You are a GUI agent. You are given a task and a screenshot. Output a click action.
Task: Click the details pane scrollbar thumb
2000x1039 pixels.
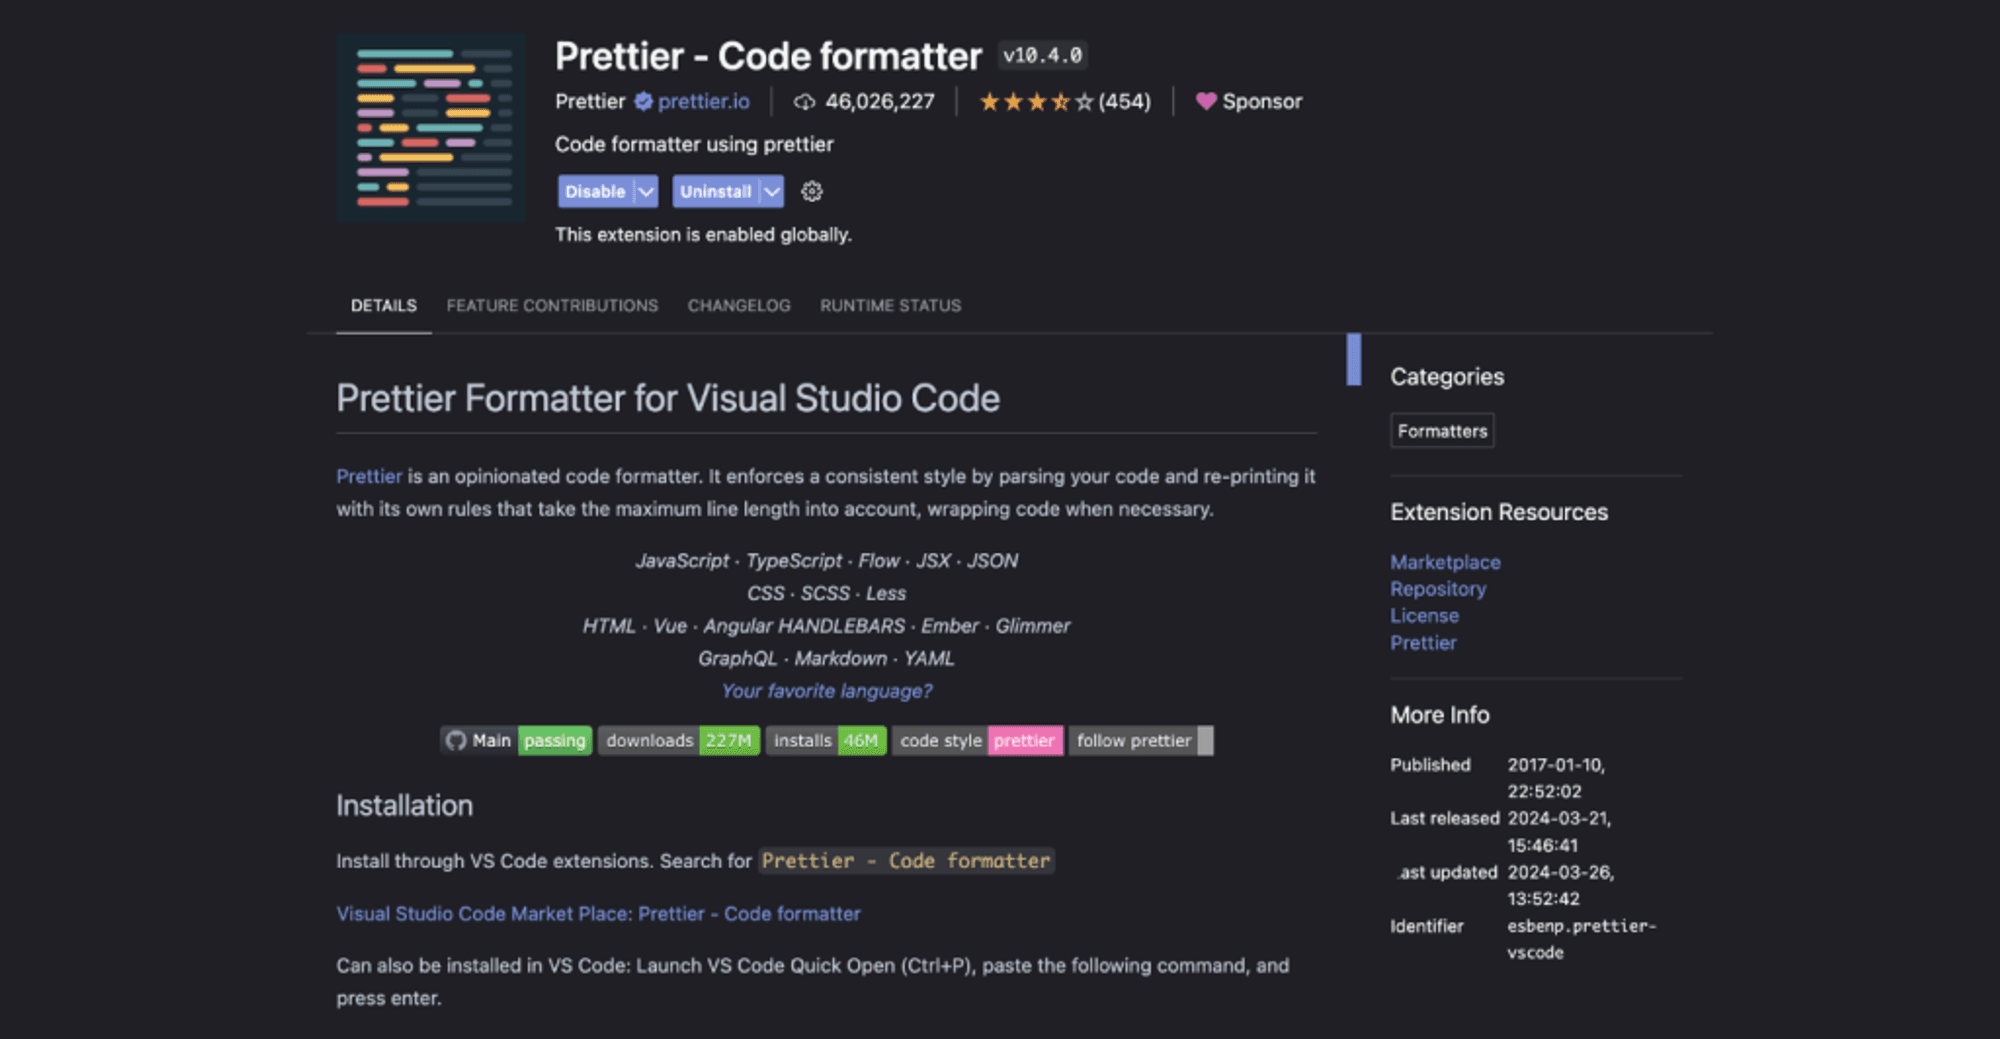[1353, 359]
